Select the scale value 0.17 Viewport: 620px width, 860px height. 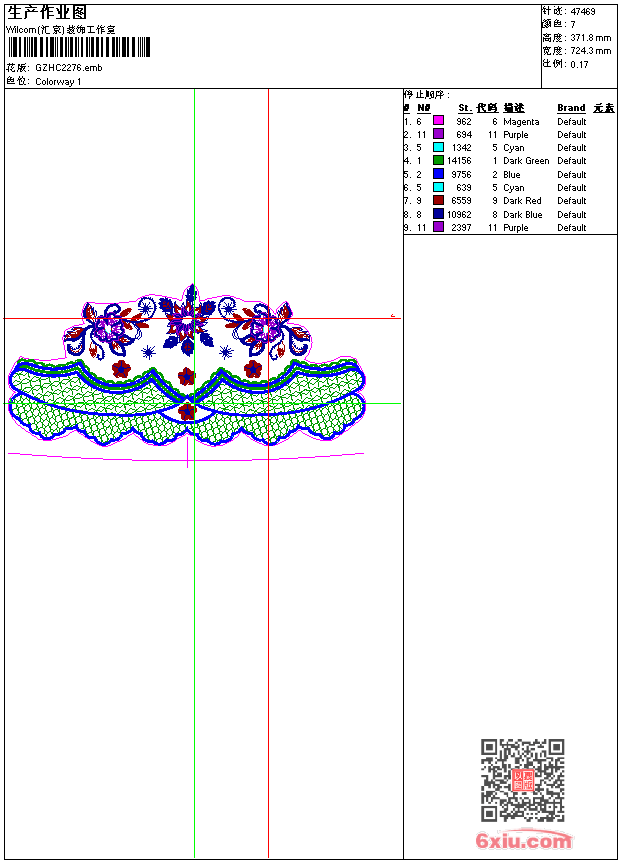coord(579,65)
